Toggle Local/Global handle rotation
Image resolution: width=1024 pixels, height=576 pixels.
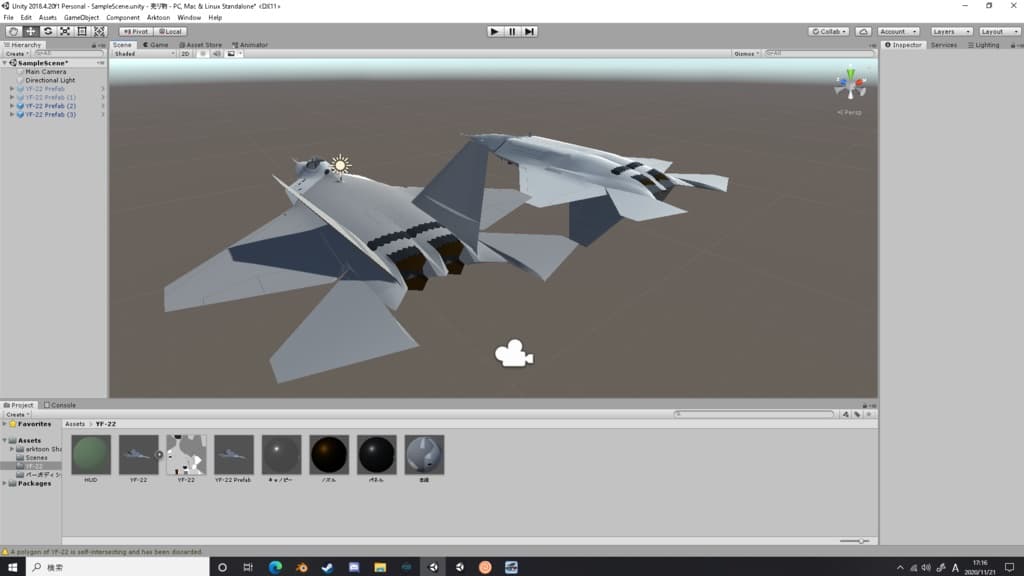[x=170, y=31]
